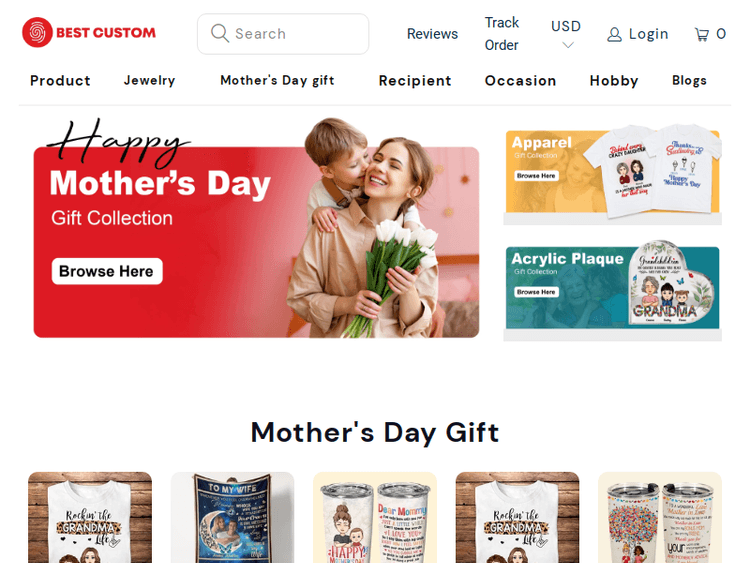Expand the Occasion menu
The height and width of the screenshot is (563, 750).
pos(520,80)
